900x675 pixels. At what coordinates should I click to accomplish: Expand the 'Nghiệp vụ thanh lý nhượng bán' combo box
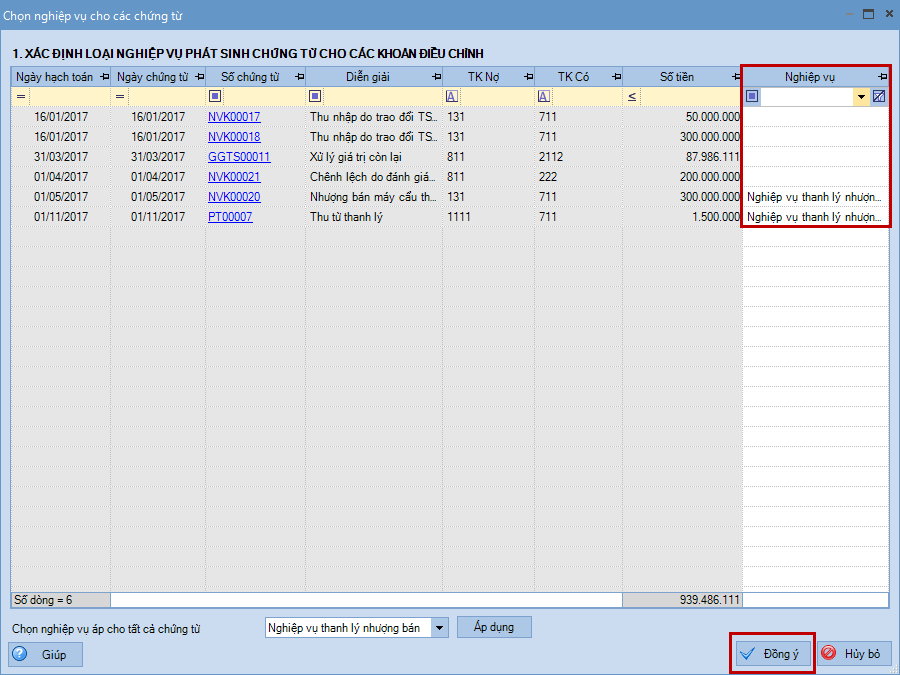(x=438, y=628)
